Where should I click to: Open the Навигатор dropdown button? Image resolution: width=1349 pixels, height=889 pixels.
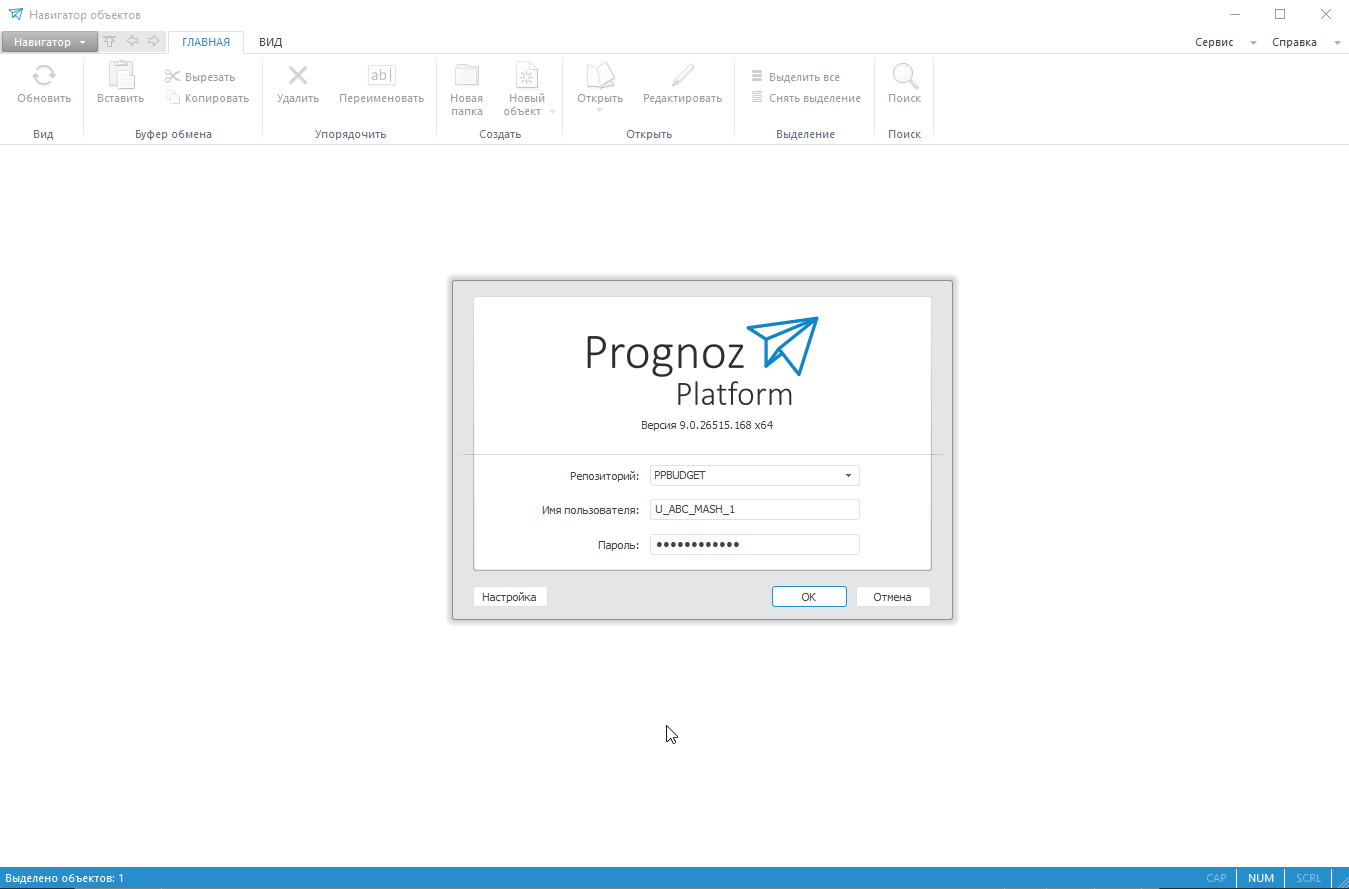pyautogui.click(x=50, y=42)
